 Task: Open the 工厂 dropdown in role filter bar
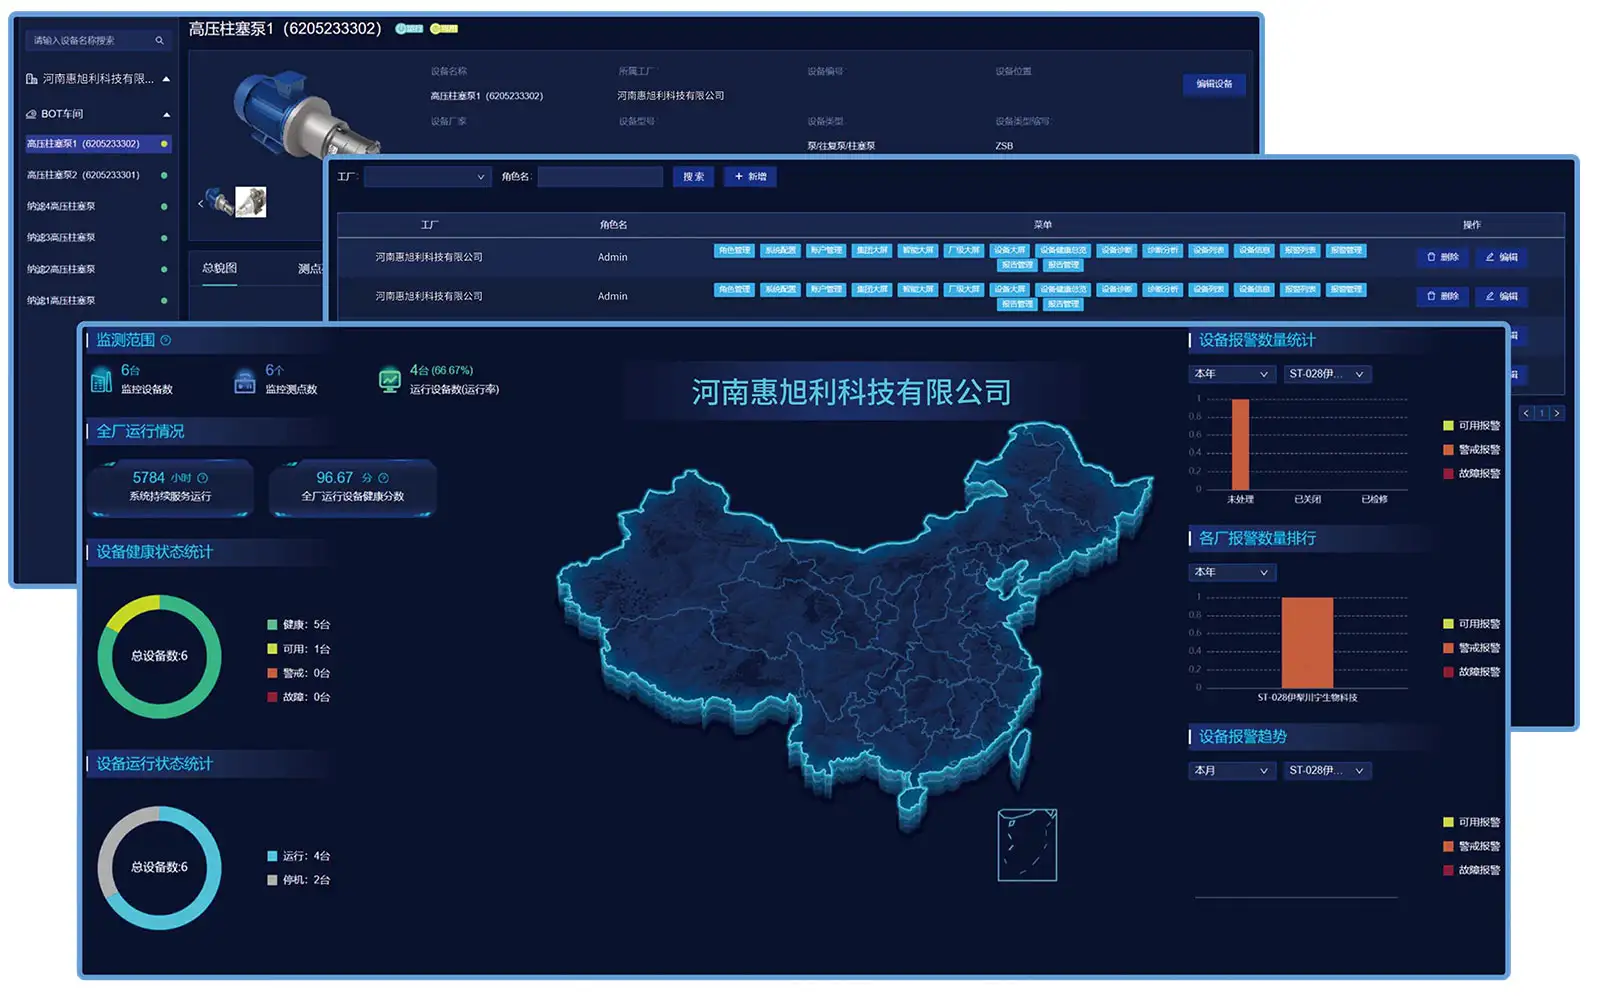coord(428,177)
